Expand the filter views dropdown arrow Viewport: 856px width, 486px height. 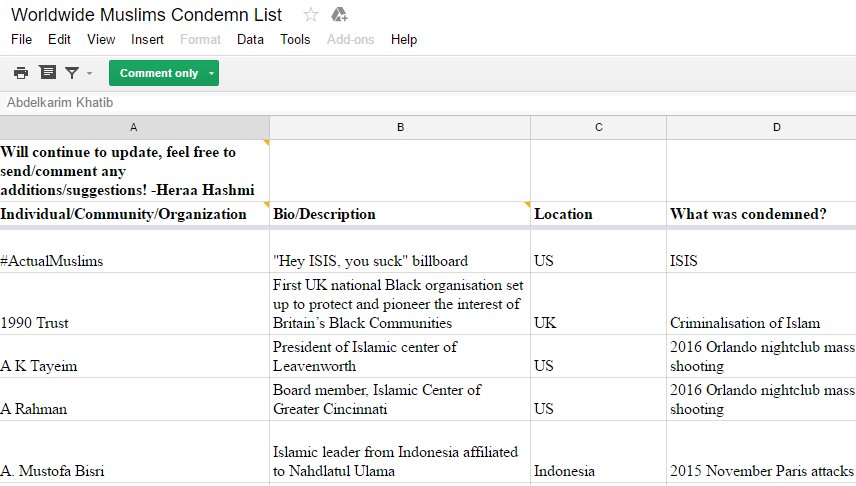pos(89,73)
